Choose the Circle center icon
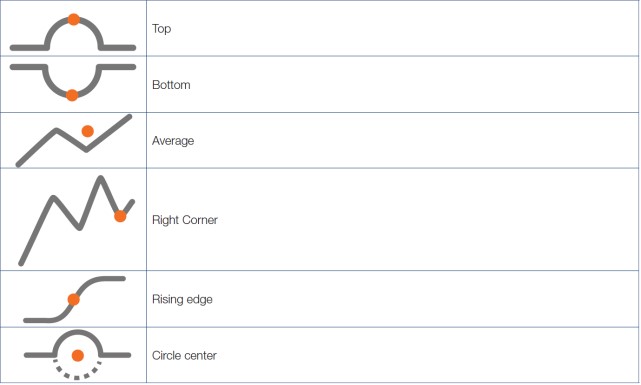Image resolution: width=641 pixels, height=385 pixels. 77,354
